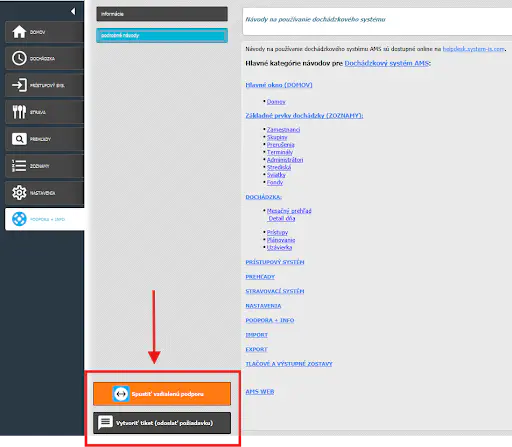
Task: Open the Sviatky link
Action: tap(276, 175)
